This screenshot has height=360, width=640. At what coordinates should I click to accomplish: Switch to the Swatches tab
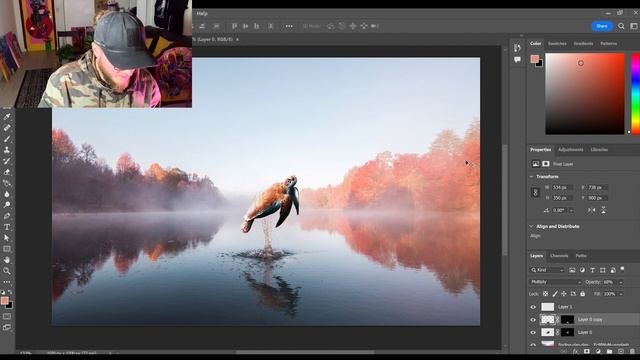click(x=557, y=44)
